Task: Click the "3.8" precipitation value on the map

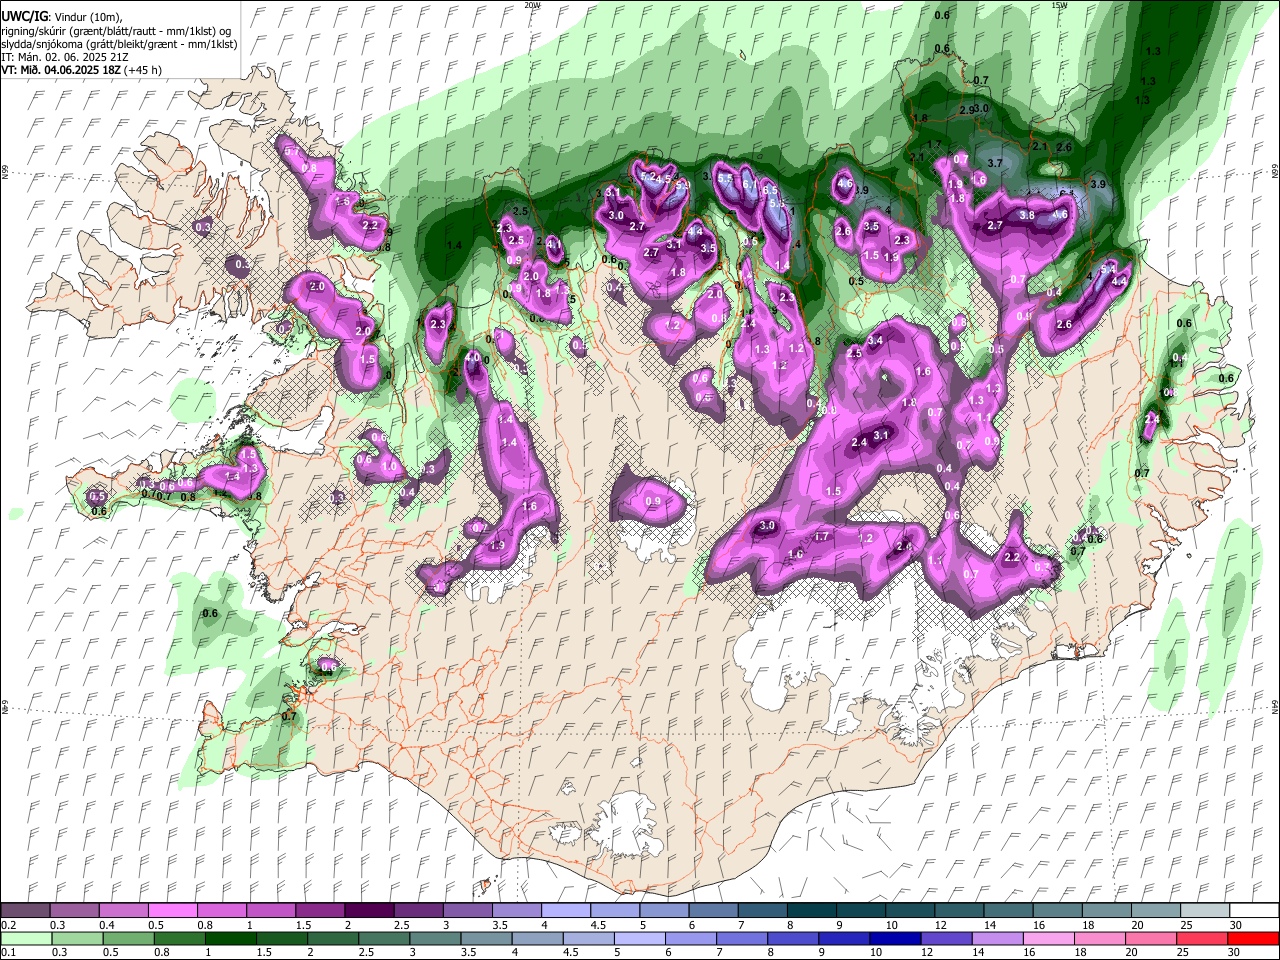Action: (x=1026, y=215)
